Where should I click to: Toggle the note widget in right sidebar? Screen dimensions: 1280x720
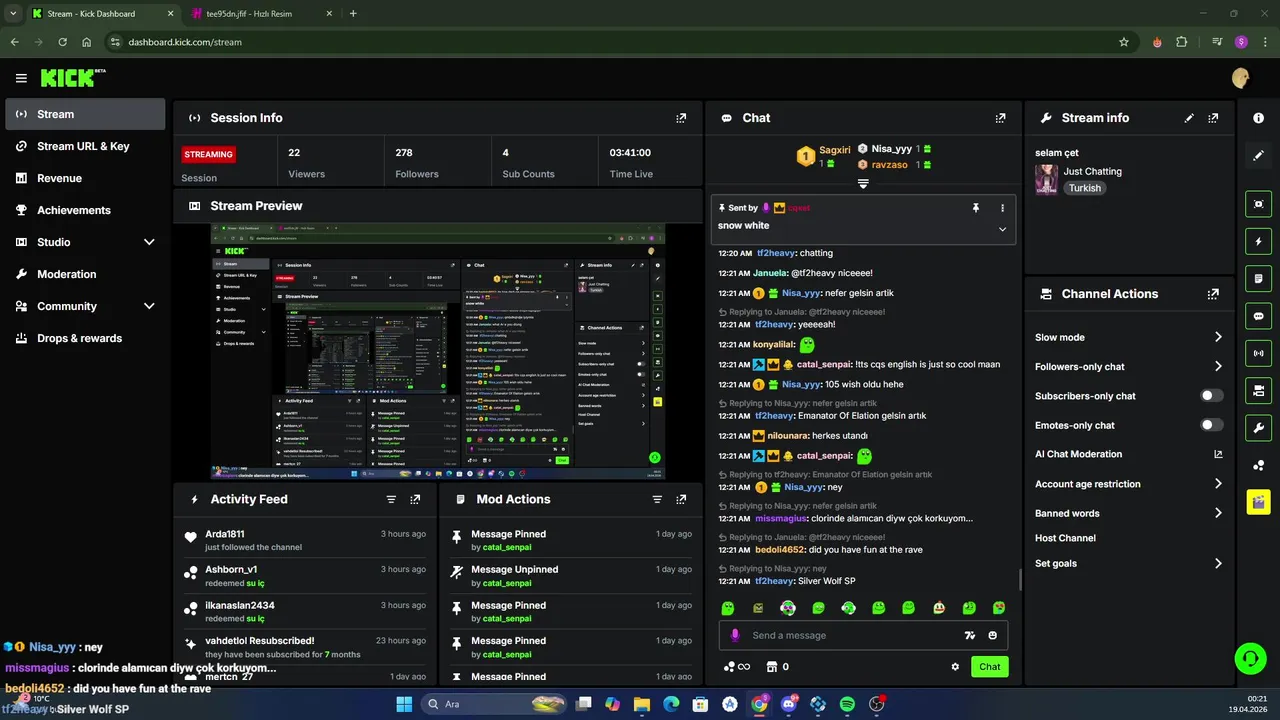1258,278
